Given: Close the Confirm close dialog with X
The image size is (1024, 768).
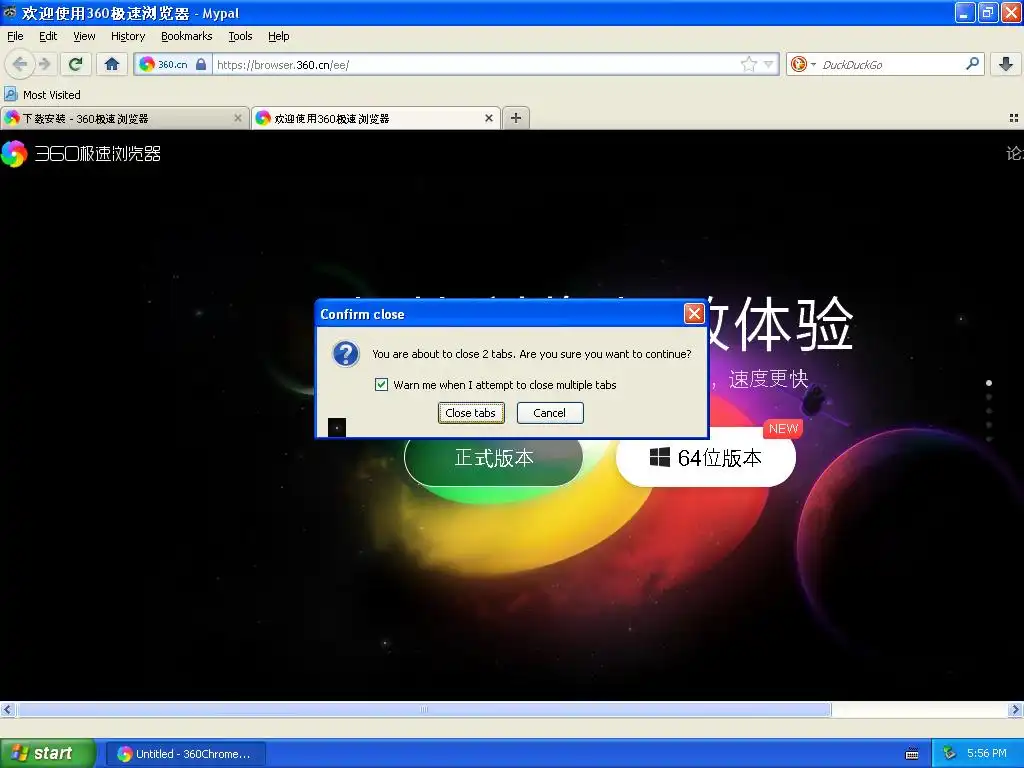Looking at the screenshot, I should [694, 314].
